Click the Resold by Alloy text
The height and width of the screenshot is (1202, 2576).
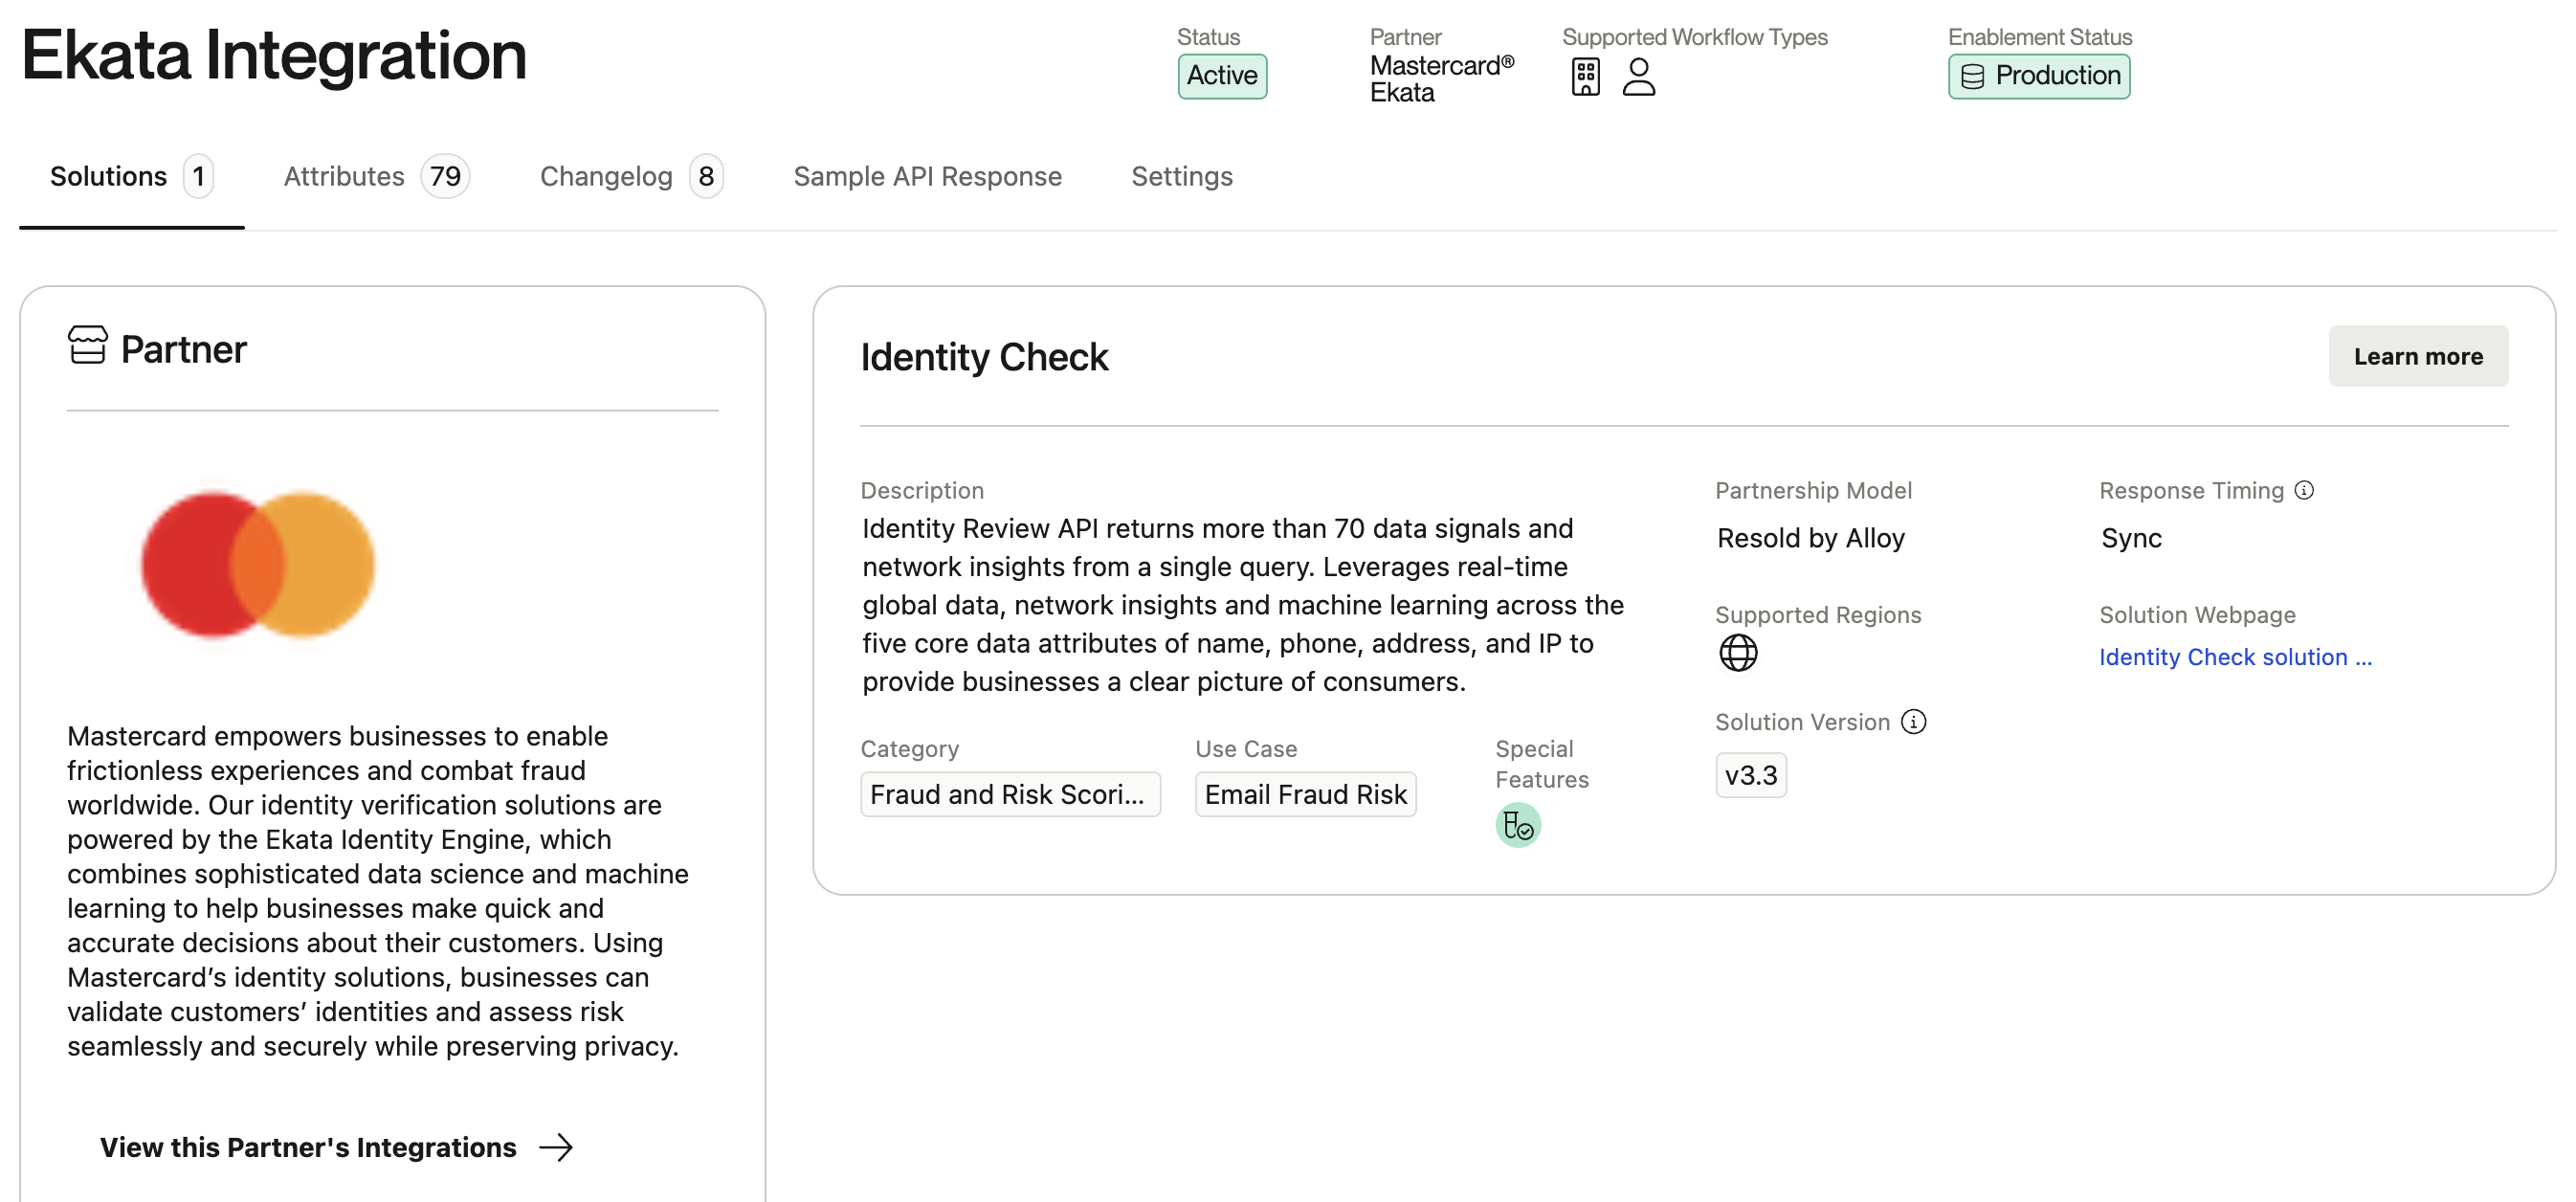point(1810,538)
